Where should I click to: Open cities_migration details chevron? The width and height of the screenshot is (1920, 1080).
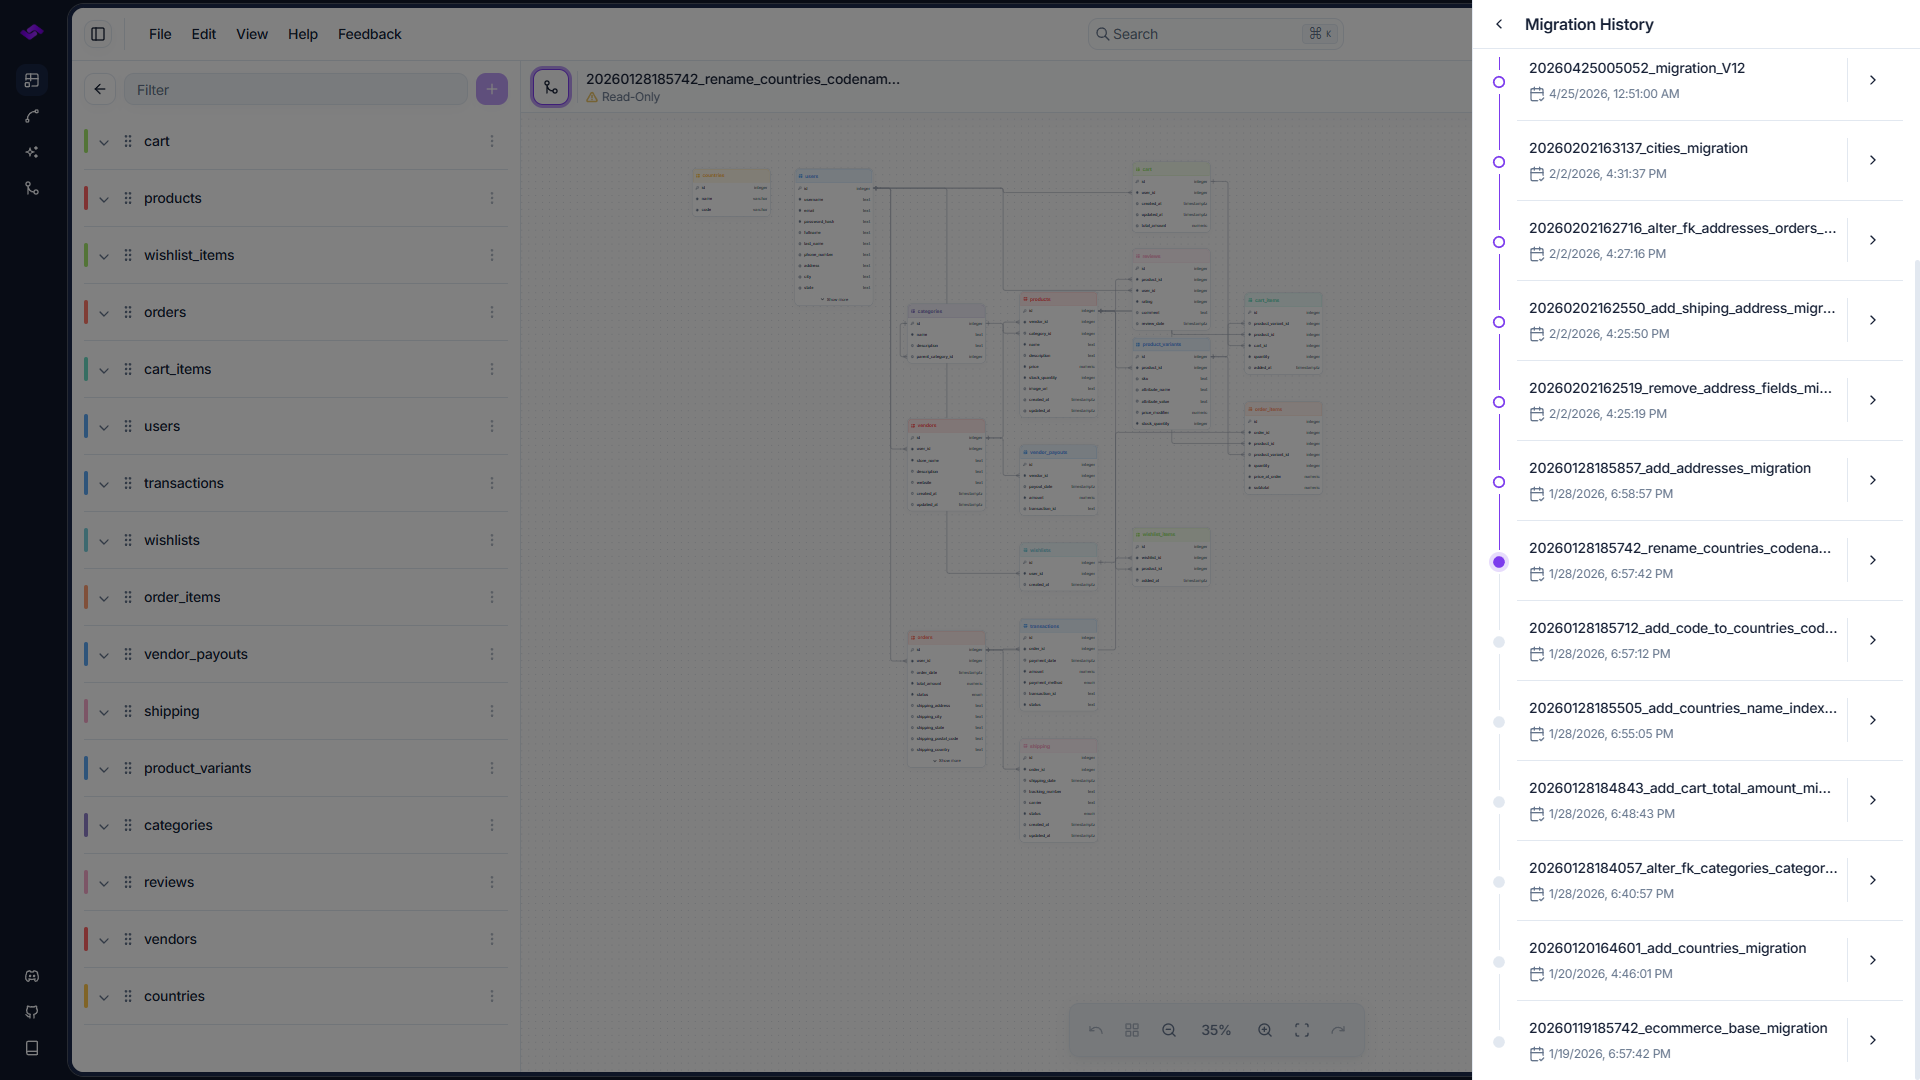pos(1873,160)
